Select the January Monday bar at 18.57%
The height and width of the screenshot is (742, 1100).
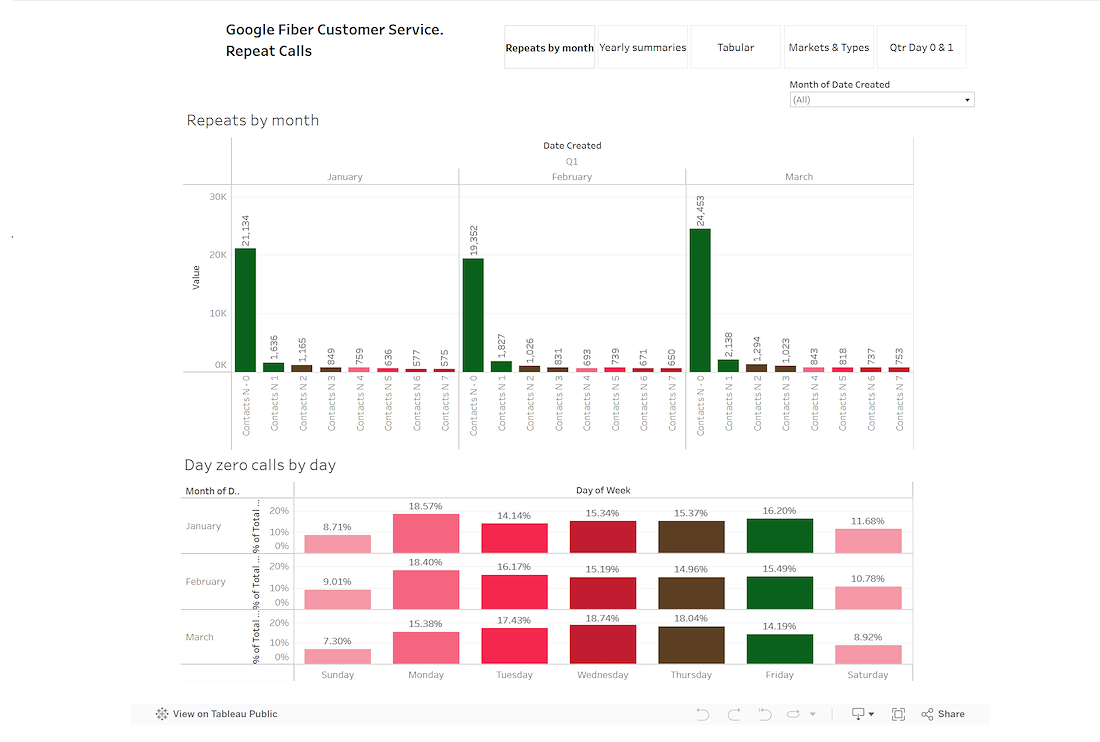coord(426,534)
